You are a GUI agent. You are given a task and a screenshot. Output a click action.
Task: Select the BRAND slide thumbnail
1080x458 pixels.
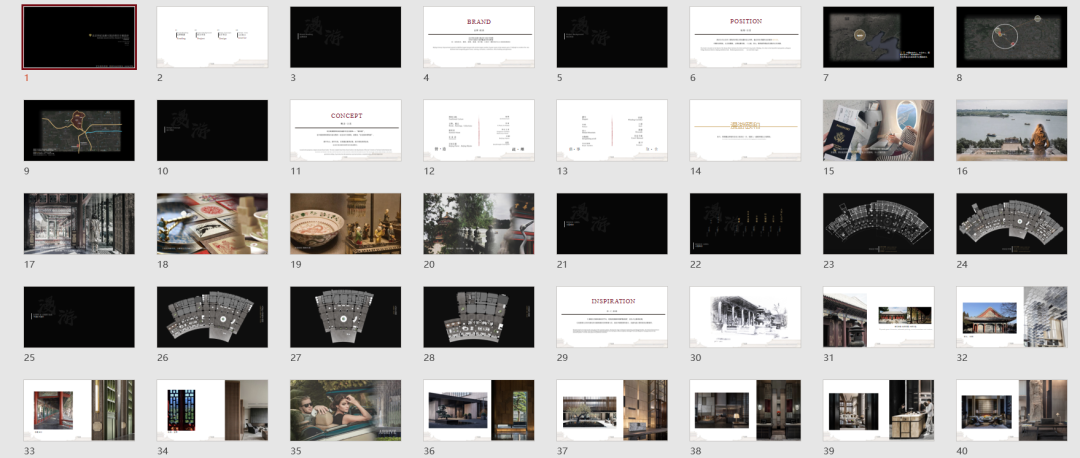[479, 37]
